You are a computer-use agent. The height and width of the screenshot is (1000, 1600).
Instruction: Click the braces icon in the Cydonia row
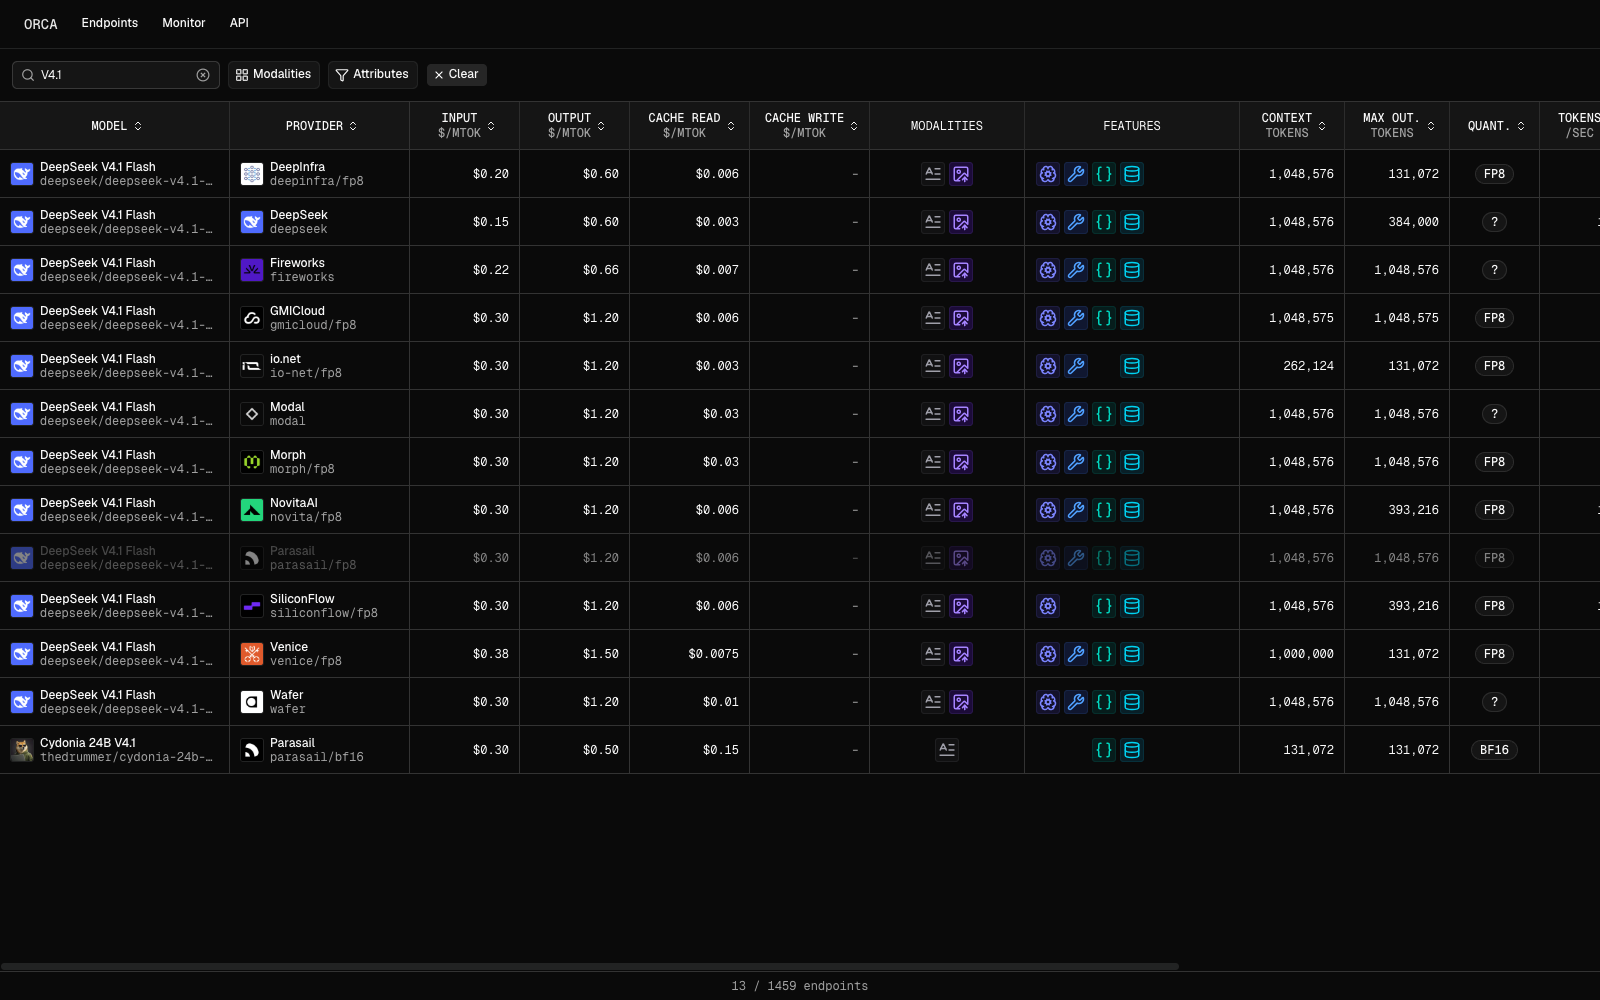click(x=1104, y=750)
